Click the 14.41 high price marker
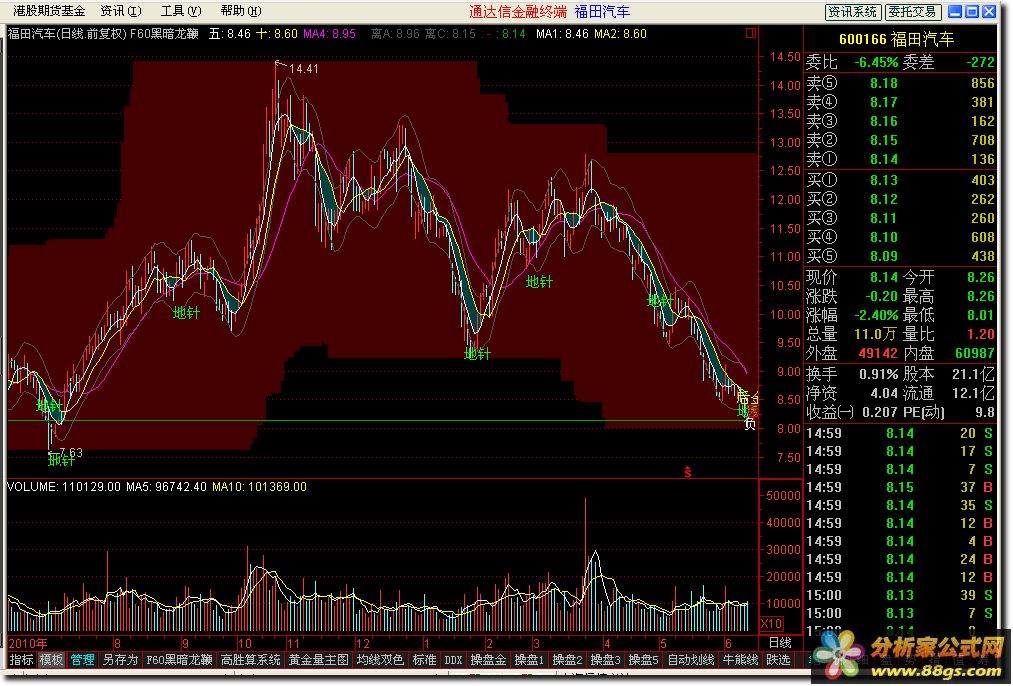Viewport: 1013px width, 686px height. pyautogui.click(x=304, y=68)
